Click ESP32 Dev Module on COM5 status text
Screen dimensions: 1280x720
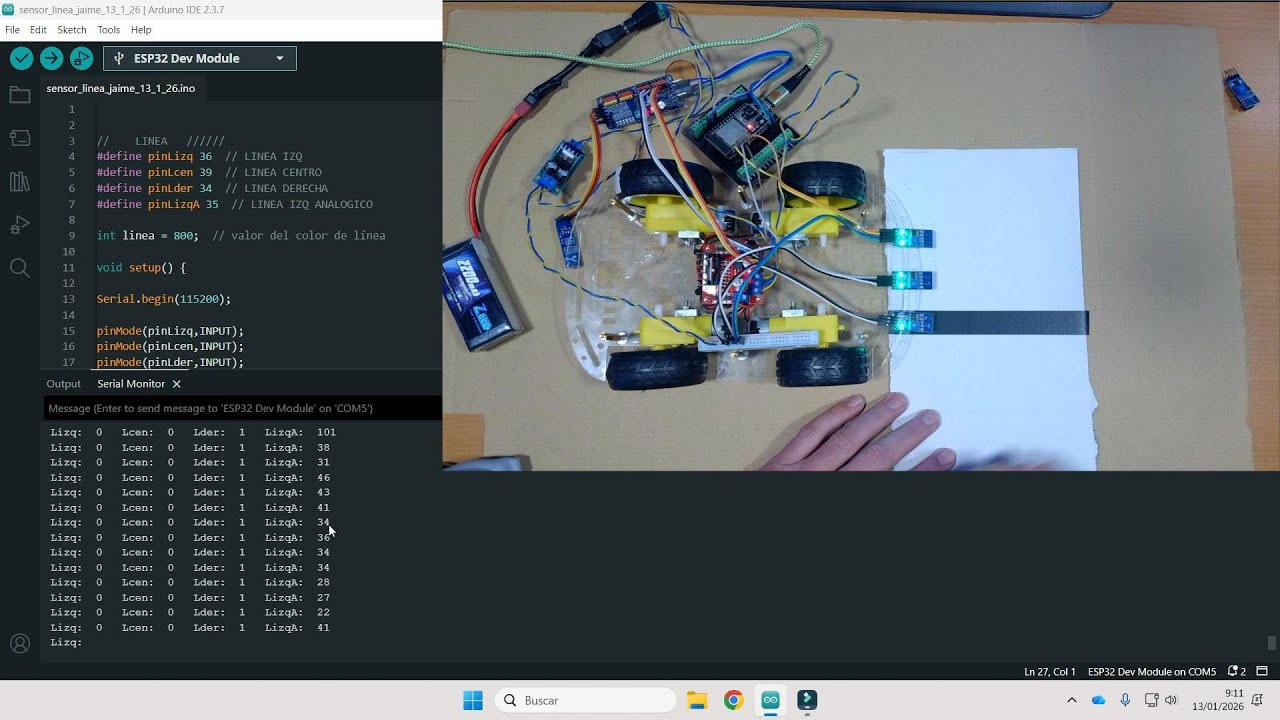(1152, 672)
